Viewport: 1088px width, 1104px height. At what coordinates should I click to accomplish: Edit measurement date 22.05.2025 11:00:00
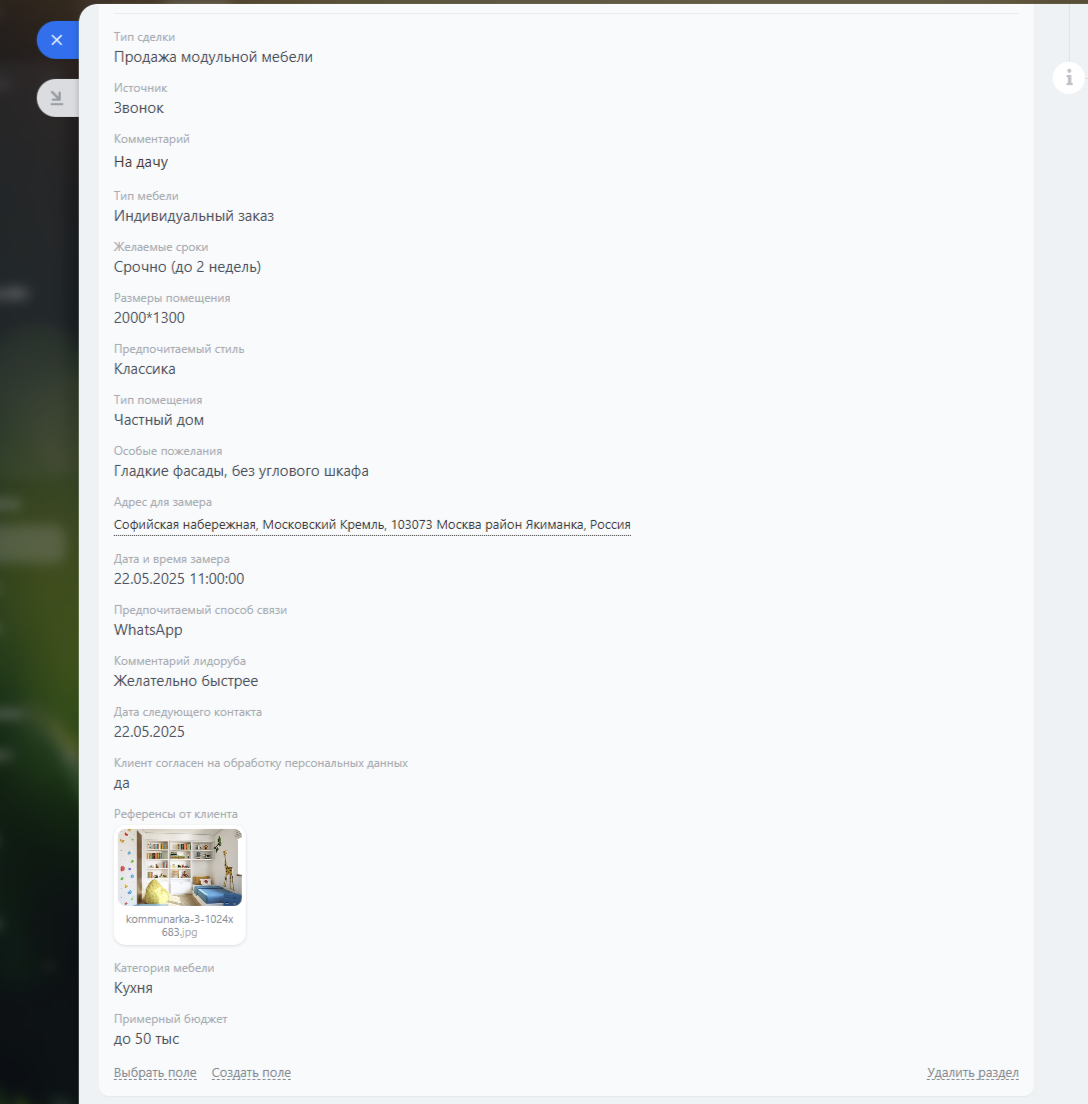pyautogui.click(x=179, y=579)
